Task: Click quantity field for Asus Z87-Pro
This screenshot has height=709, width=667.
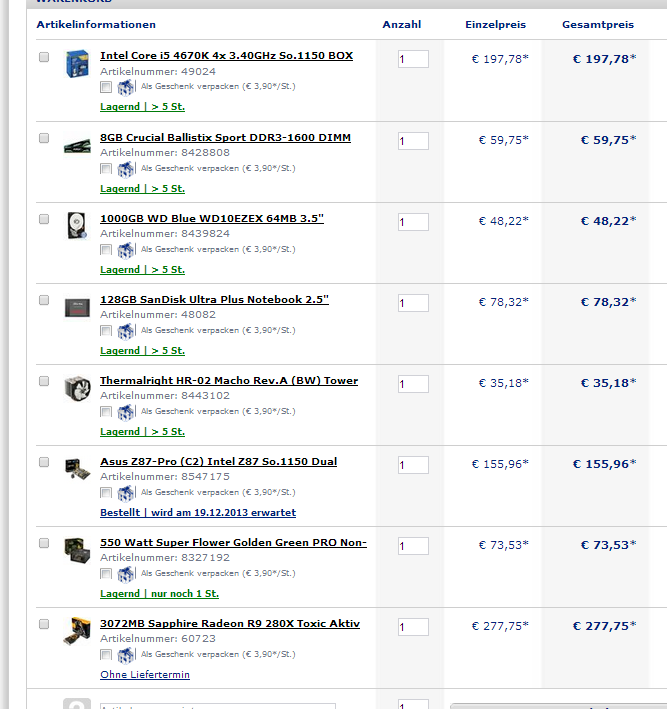Action: pos(413,465)
